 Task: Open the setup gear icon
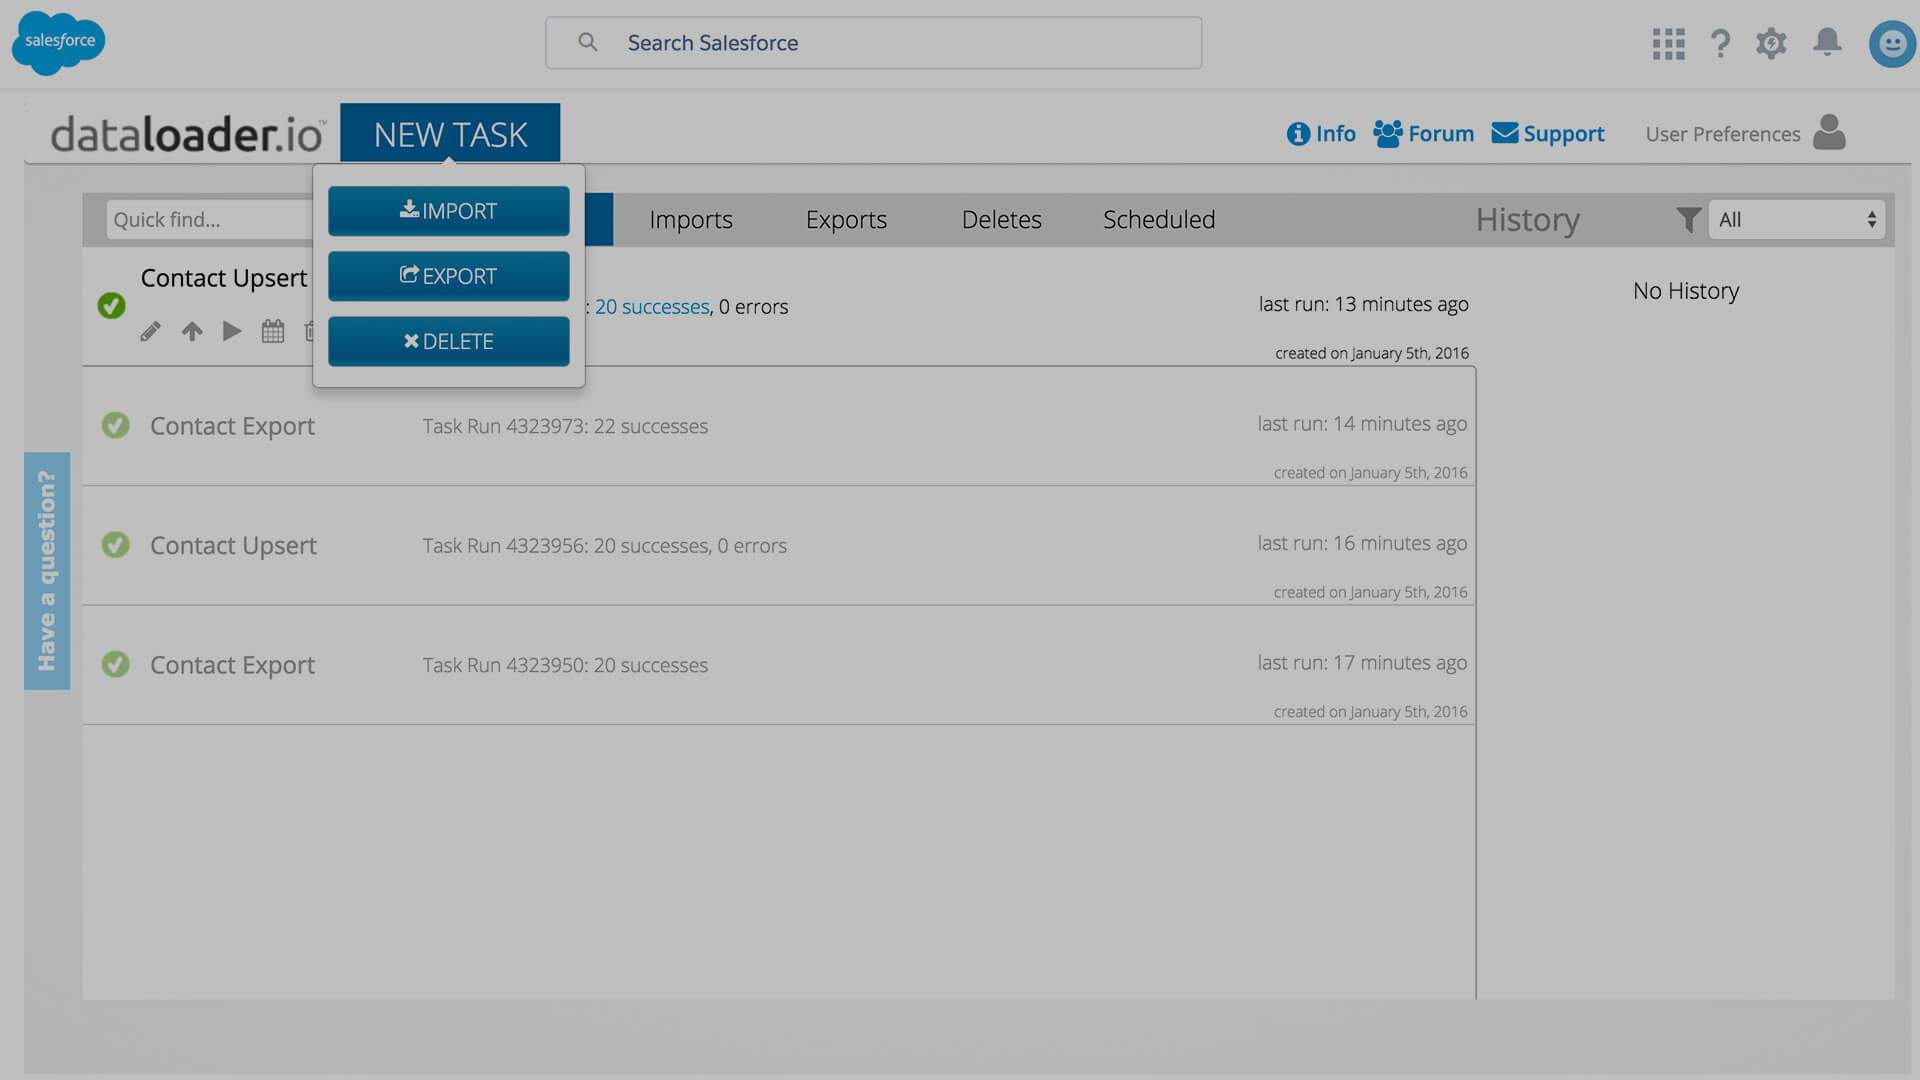tap(1771, 43)
